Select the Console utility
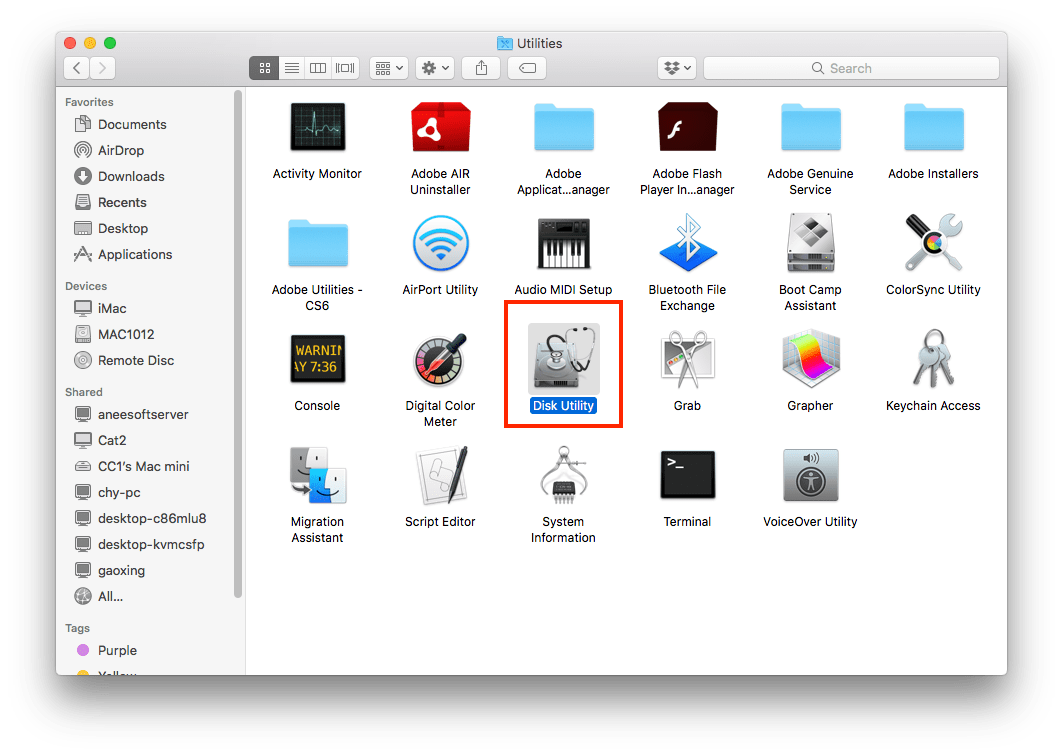 (x=317, y=359)
